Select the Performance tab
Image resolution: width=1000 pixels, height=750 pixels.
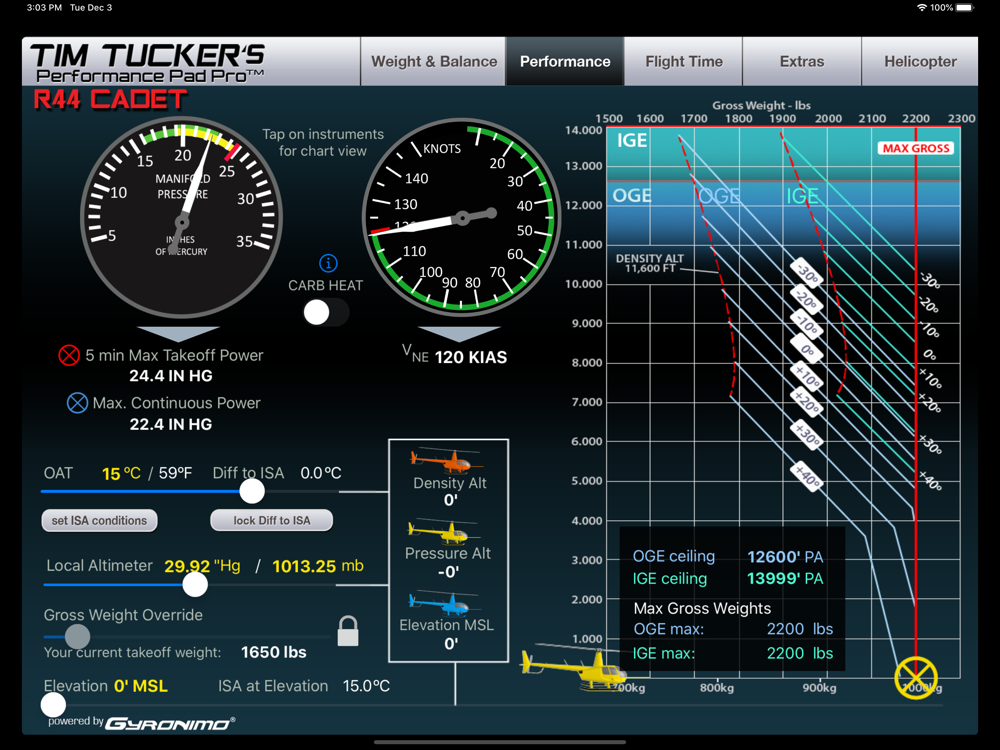565,61
